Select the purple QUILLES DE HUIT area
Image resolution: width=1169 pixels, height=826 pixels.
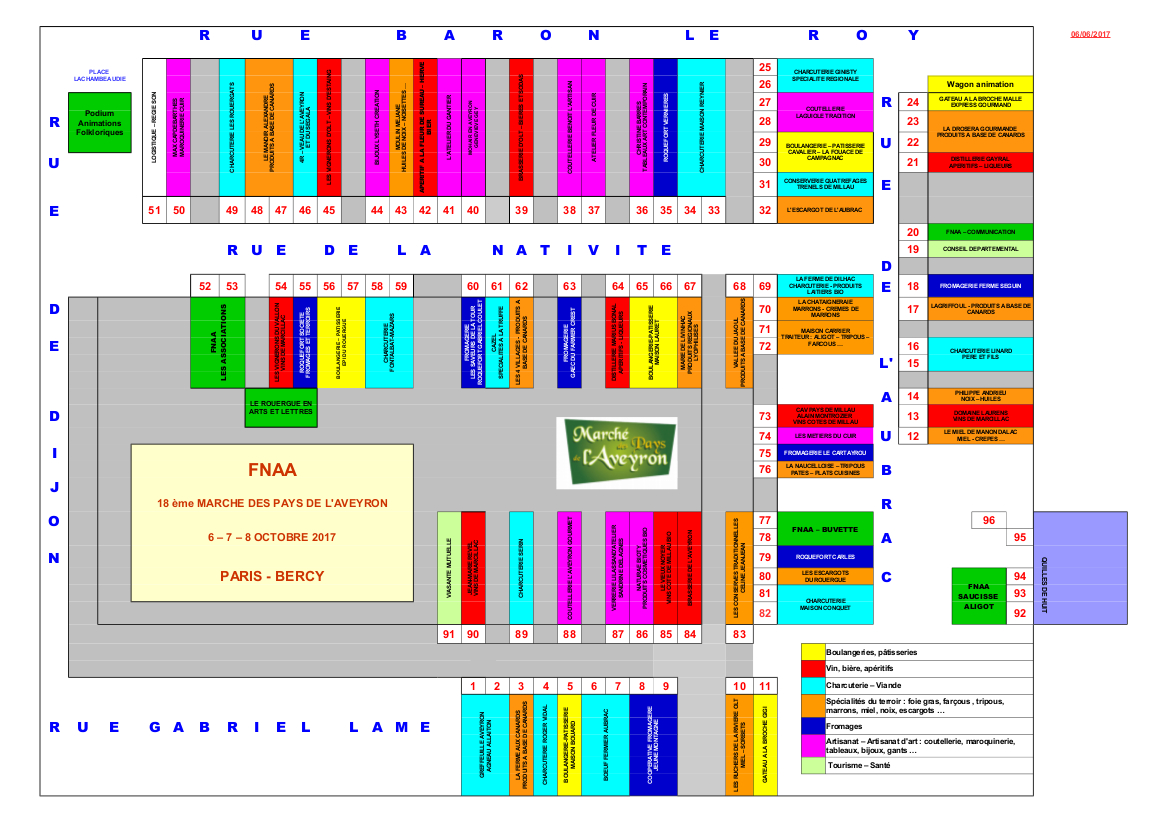(1080, 568)
